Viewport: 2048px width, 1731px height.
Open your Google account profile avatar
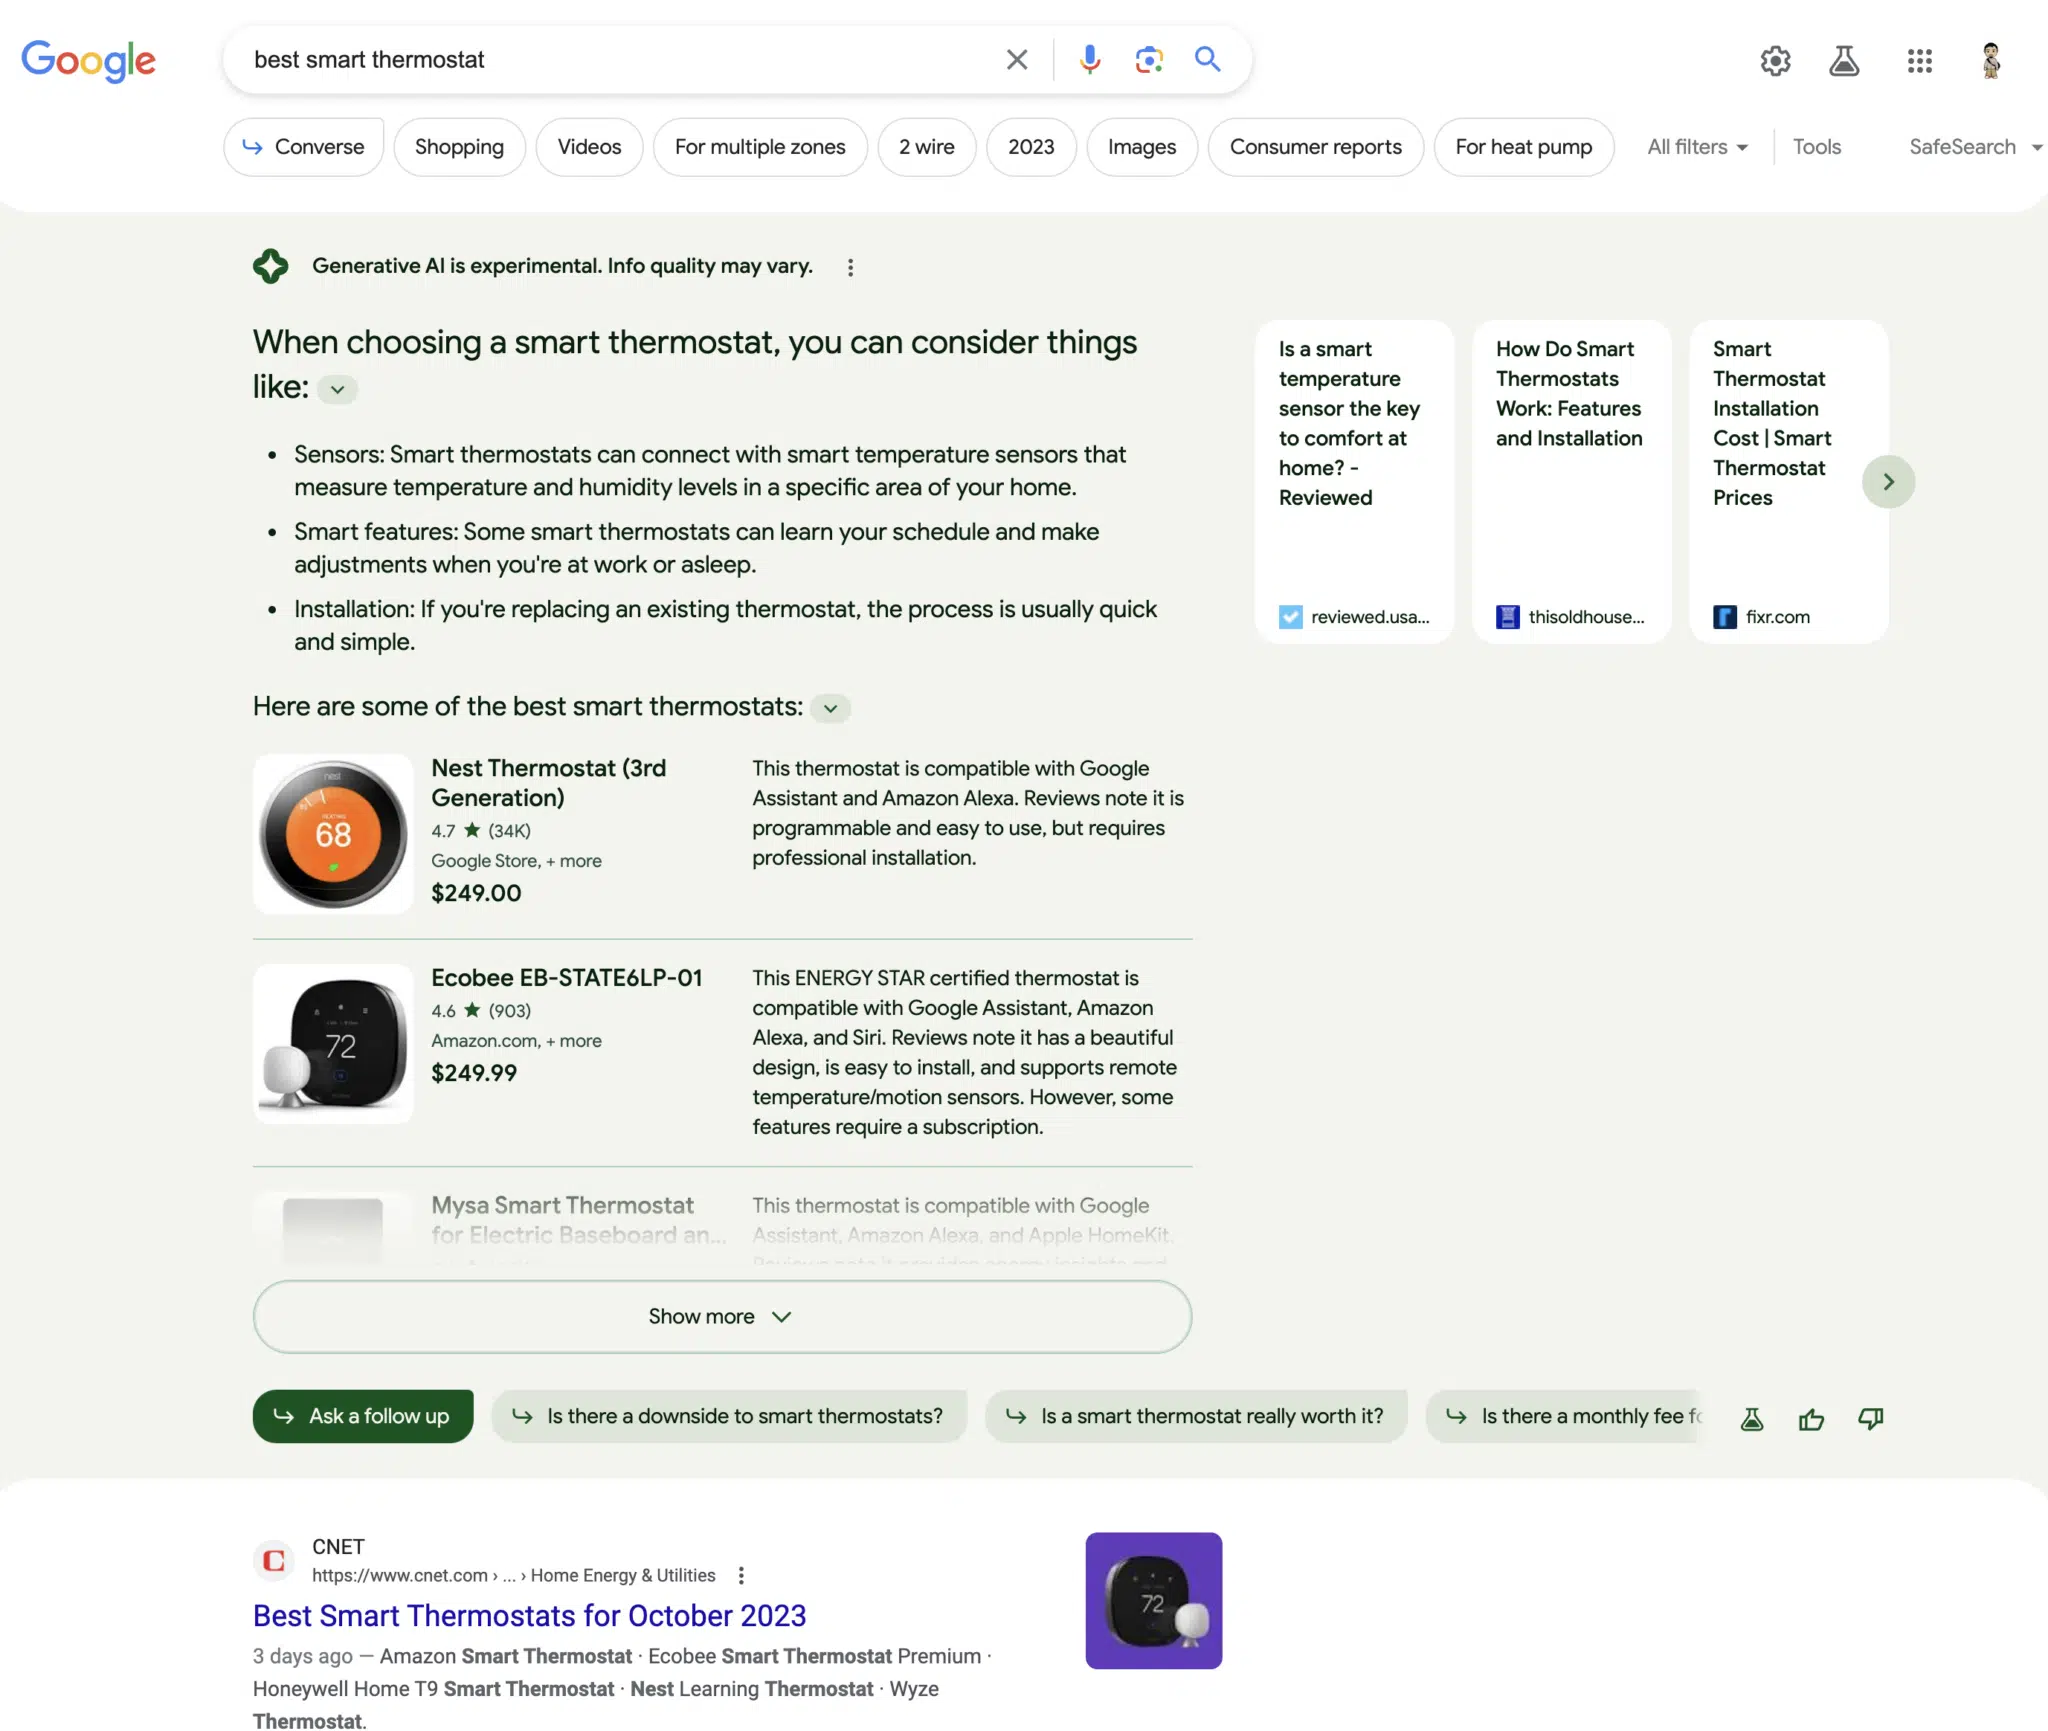tap(1990, 61)
